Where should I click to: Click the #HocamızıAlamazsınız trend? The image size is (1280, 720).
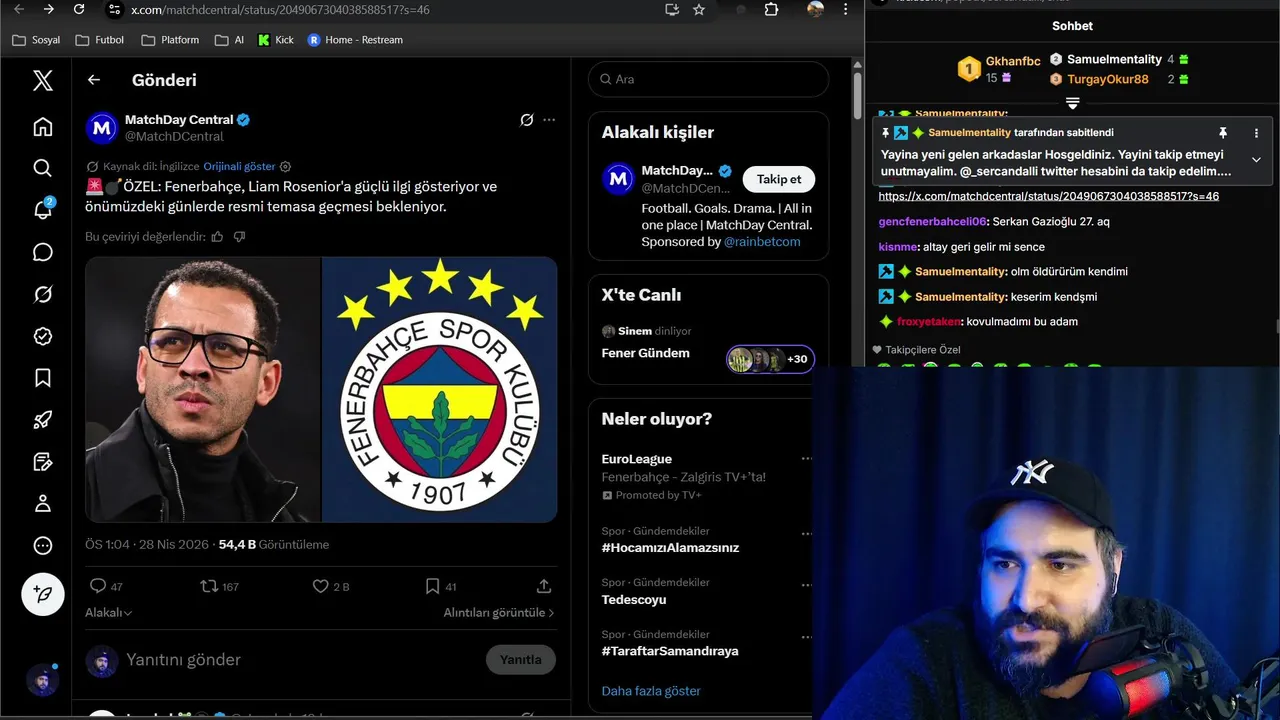670,548
